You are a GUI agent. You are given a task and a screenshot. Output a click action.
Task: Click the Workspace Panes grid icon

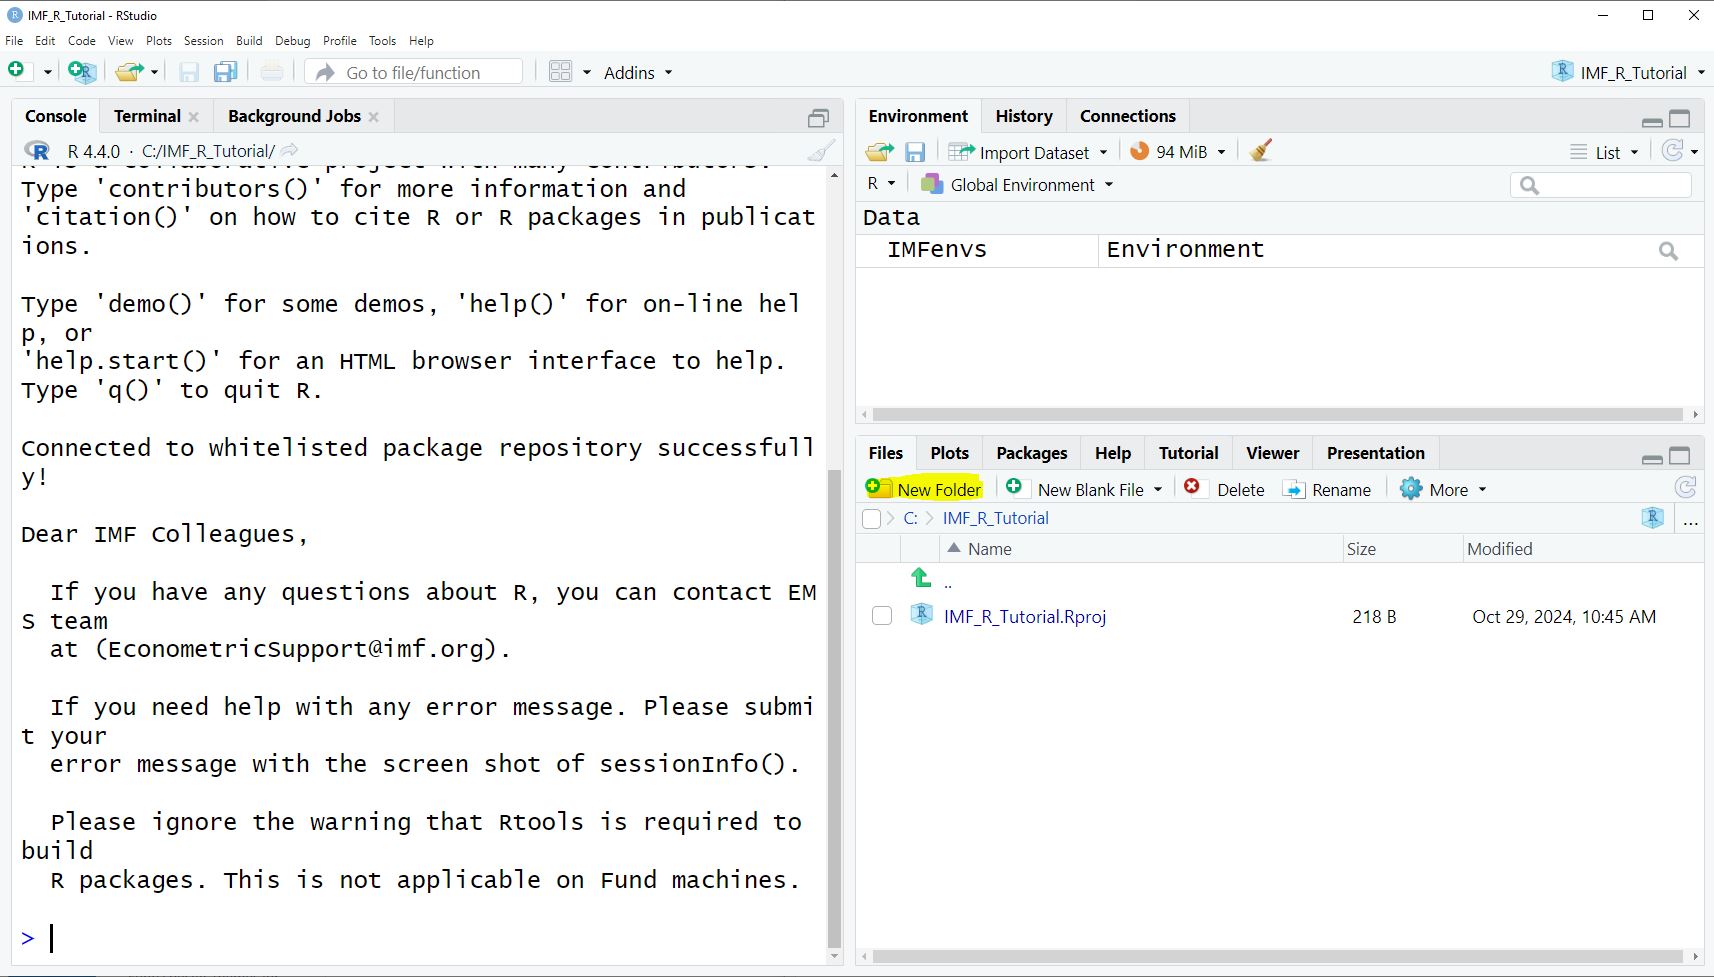(x=561, y=72)
